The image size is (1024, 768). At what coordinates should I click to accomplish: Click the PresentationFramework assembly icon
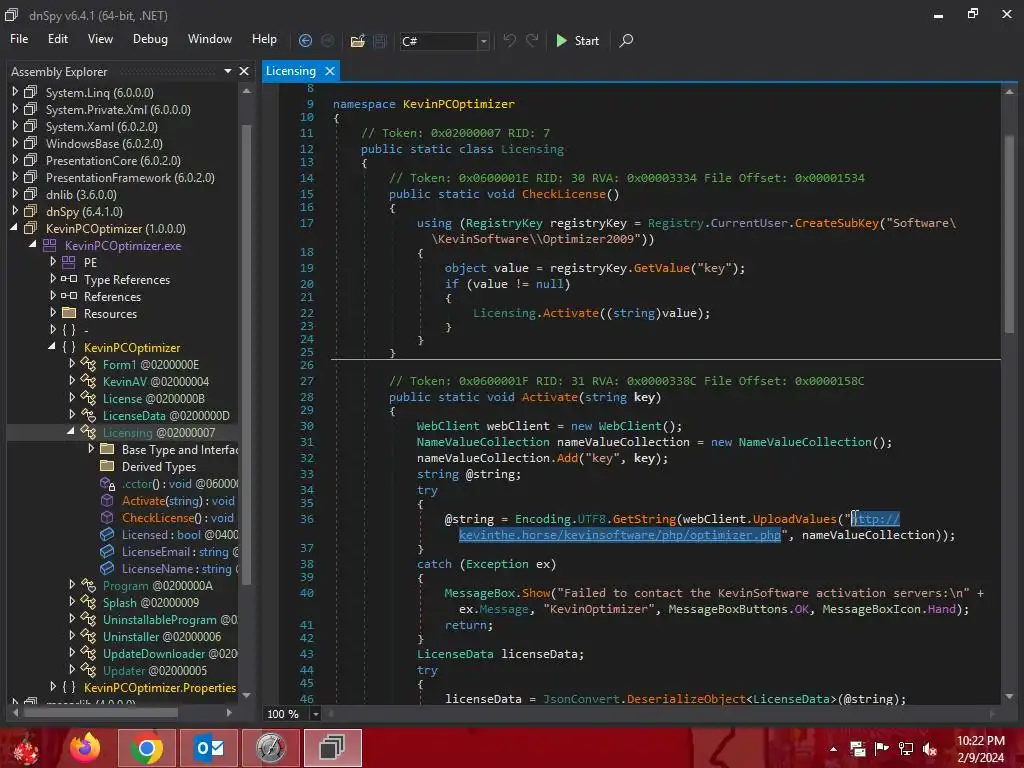coord(31,177)
